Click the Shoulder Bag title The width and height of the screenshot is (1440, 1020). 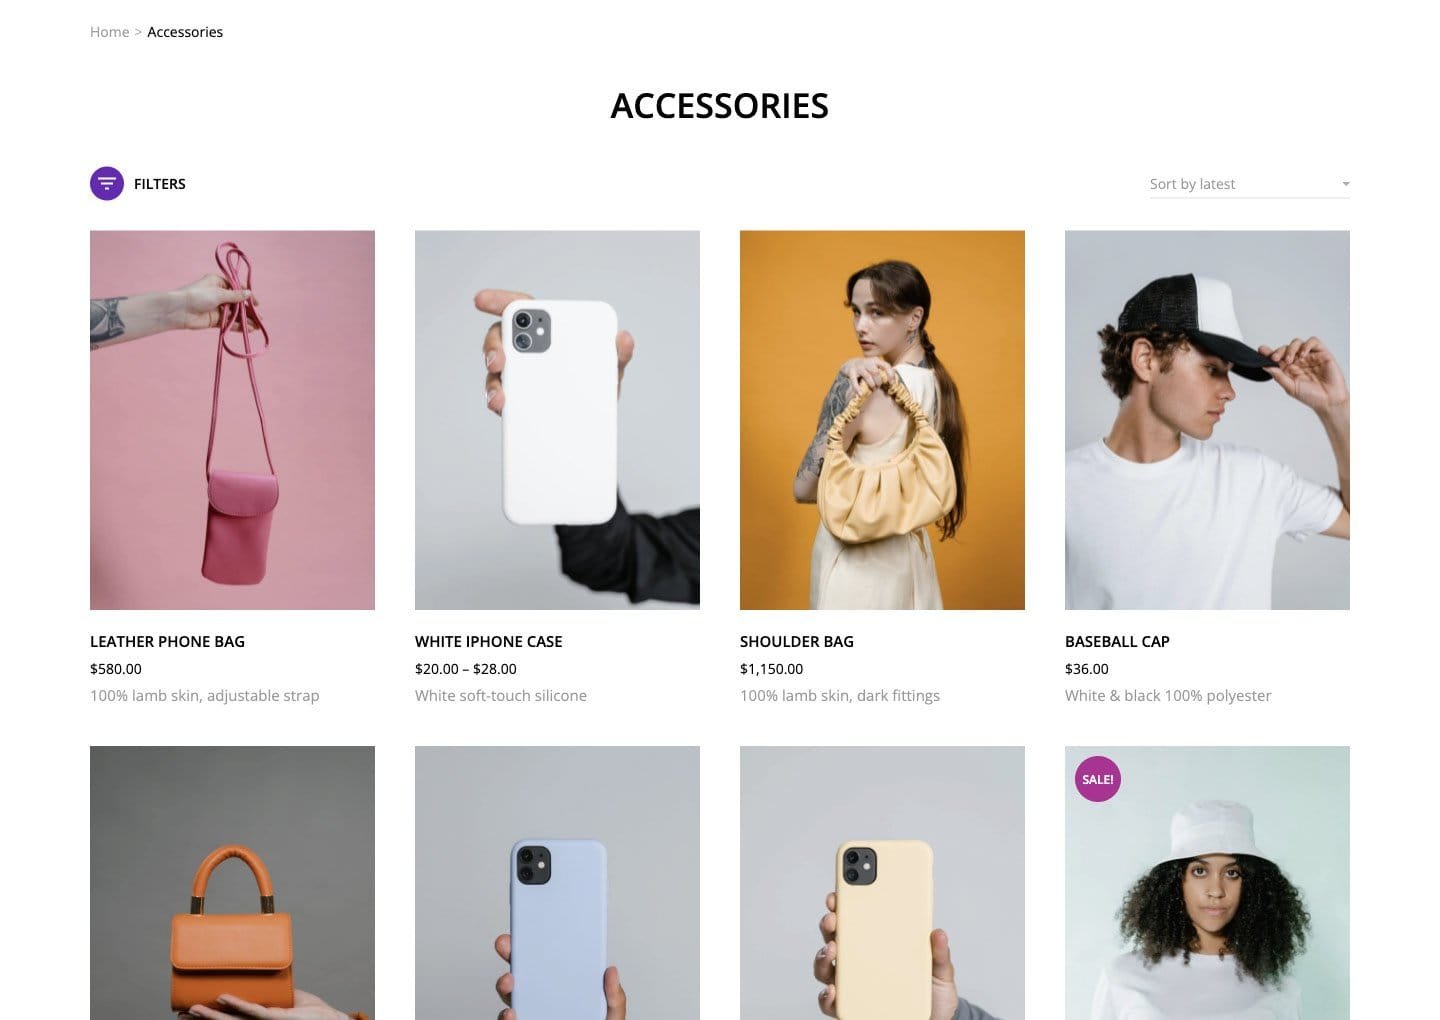(797, 641)
